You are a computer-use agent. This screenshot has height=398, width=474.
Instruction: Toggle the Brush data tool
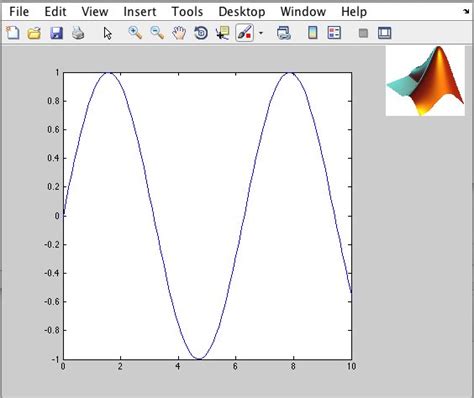[x=245, y=33]
